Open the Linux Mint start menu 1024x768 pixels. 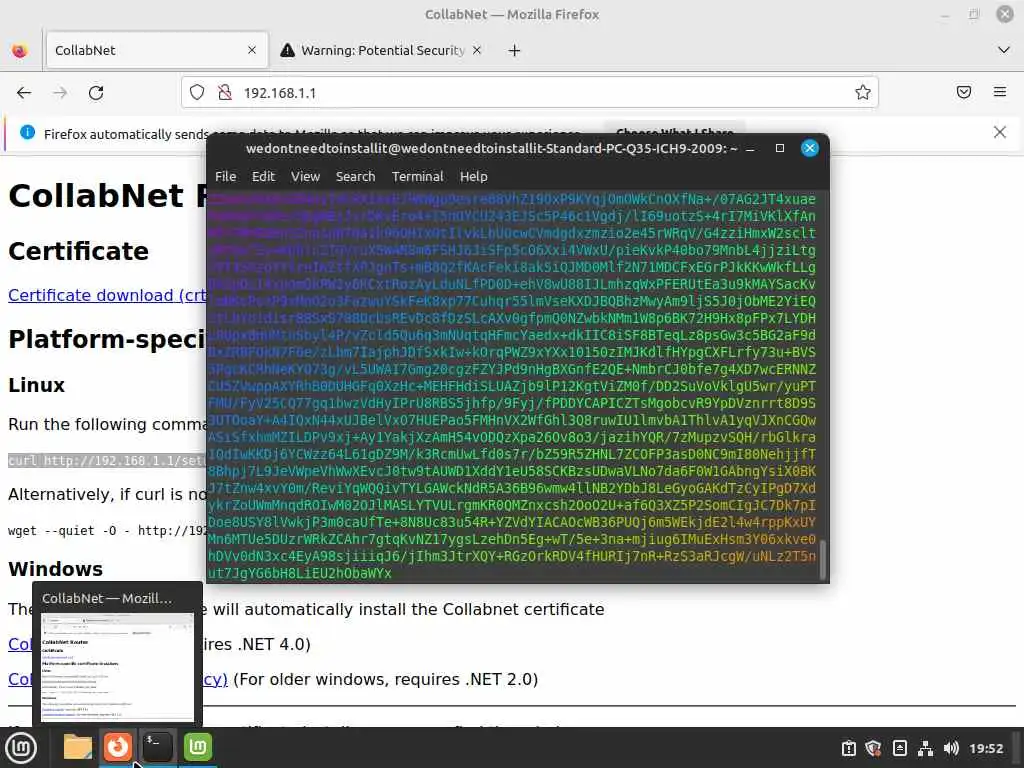coord(21,748)
